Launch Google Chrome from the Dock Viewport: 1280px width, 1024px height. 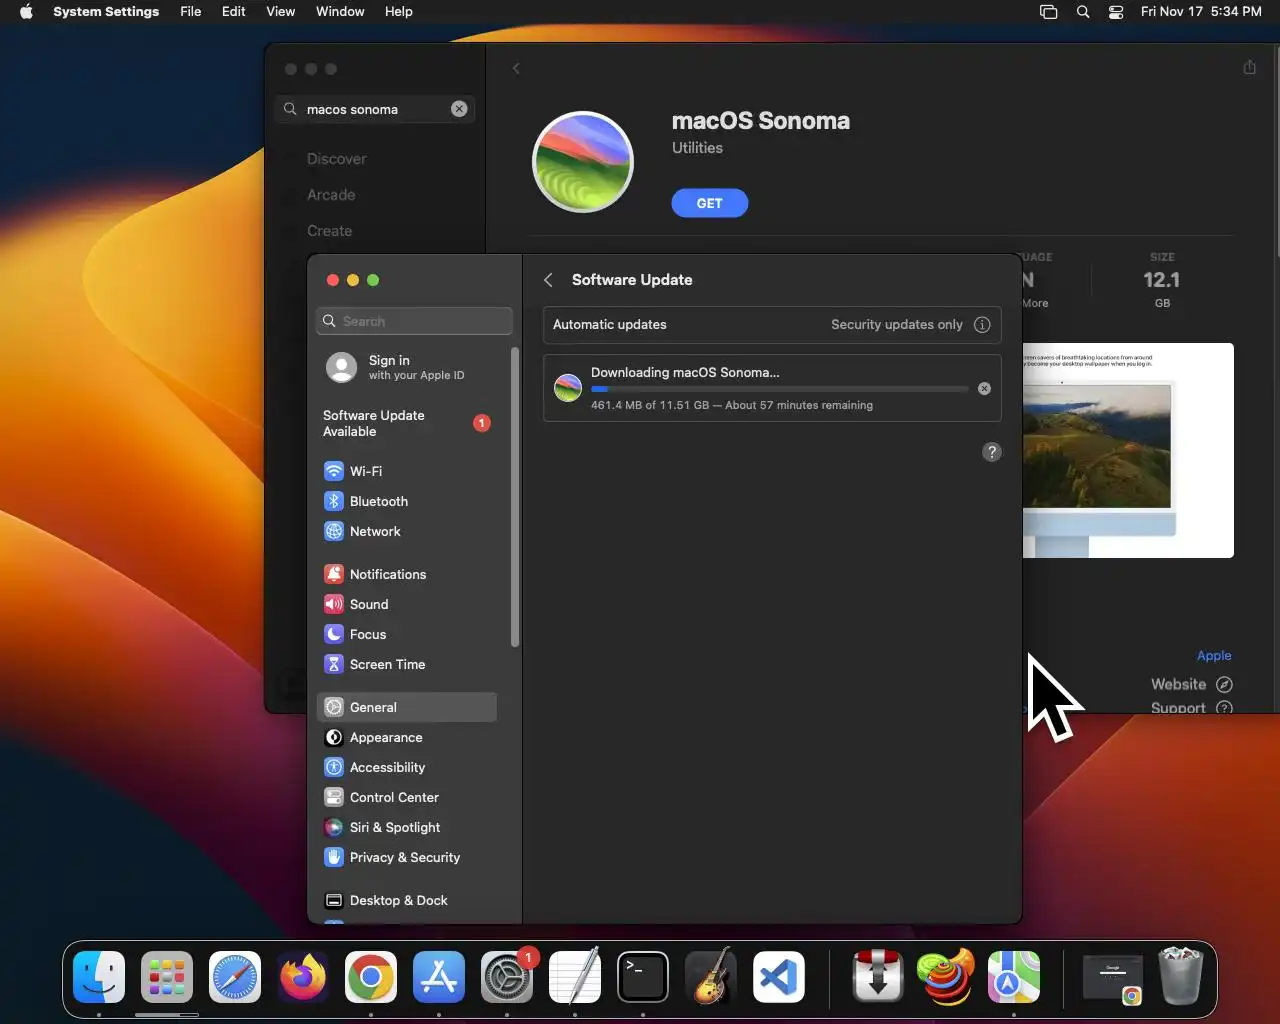371,977
